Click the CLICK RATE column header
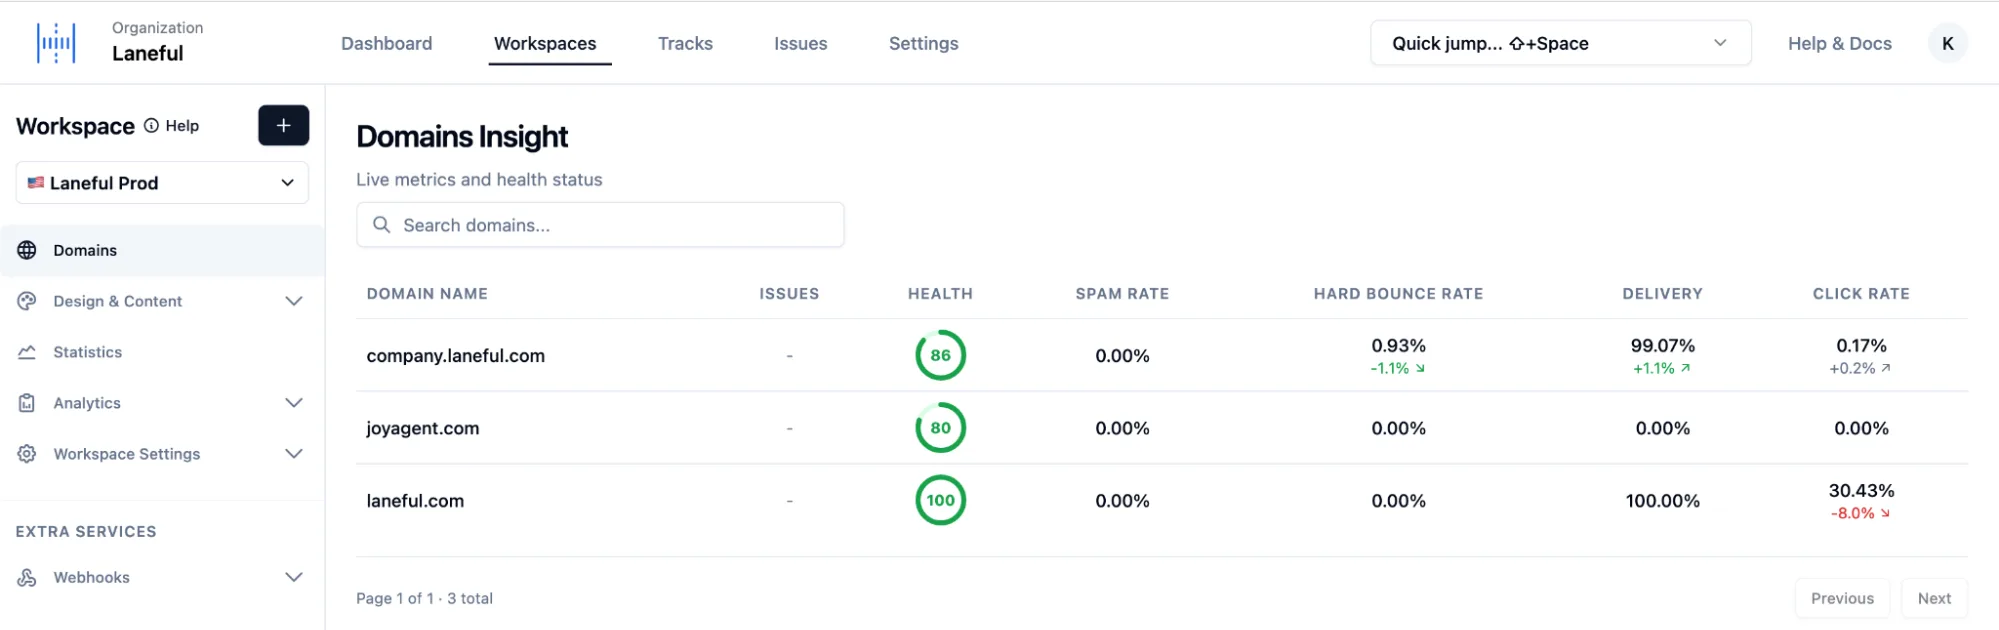 click(x=1861, y=294)
